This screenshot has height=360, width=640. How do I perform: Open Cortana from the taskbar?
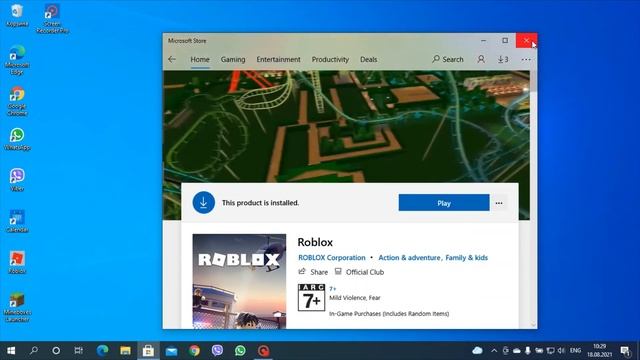[x=56, y=351]
